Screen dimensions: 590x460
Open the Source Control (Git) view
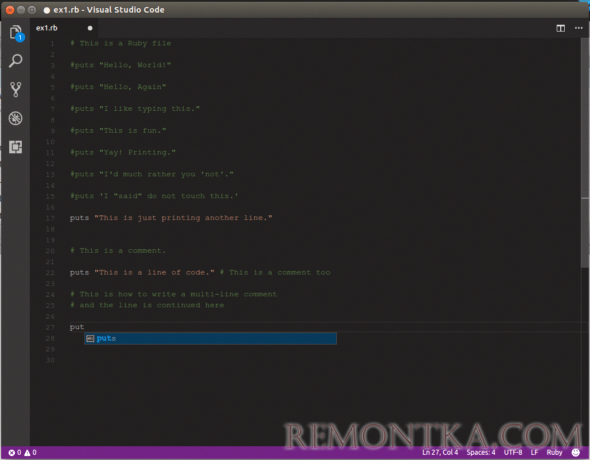15,90
